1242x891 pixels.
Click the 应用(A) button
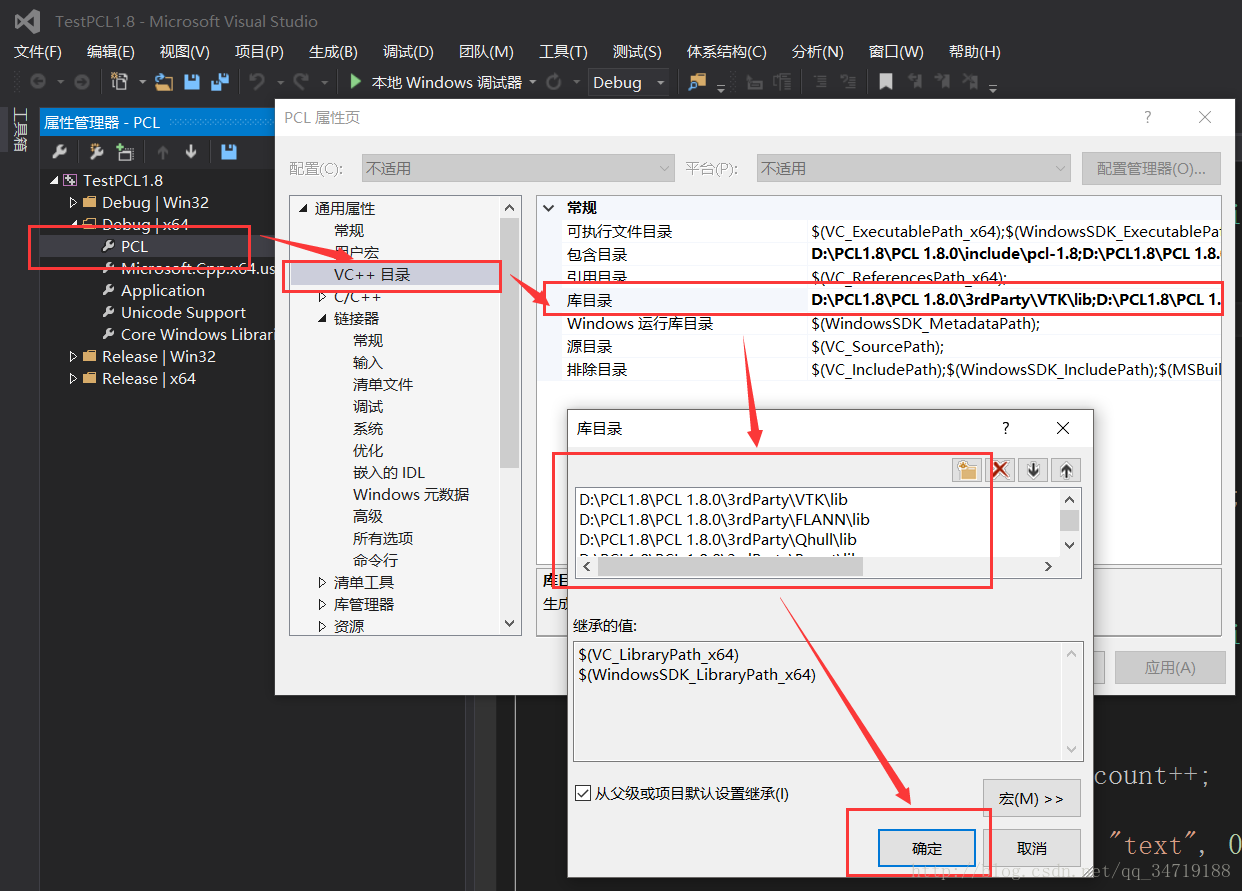1170,667
